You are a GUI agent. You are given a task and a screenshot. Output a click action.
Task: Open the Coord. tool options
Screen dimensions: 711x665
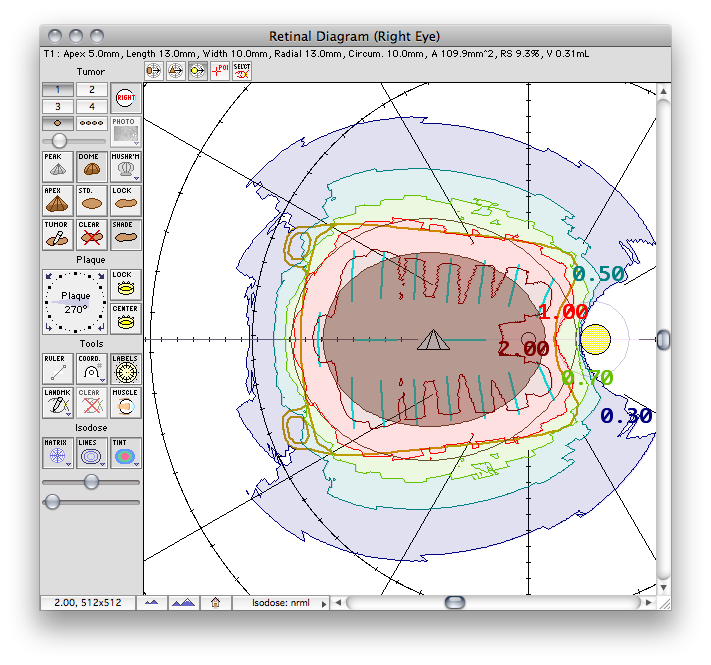click(x=92, y=368)
